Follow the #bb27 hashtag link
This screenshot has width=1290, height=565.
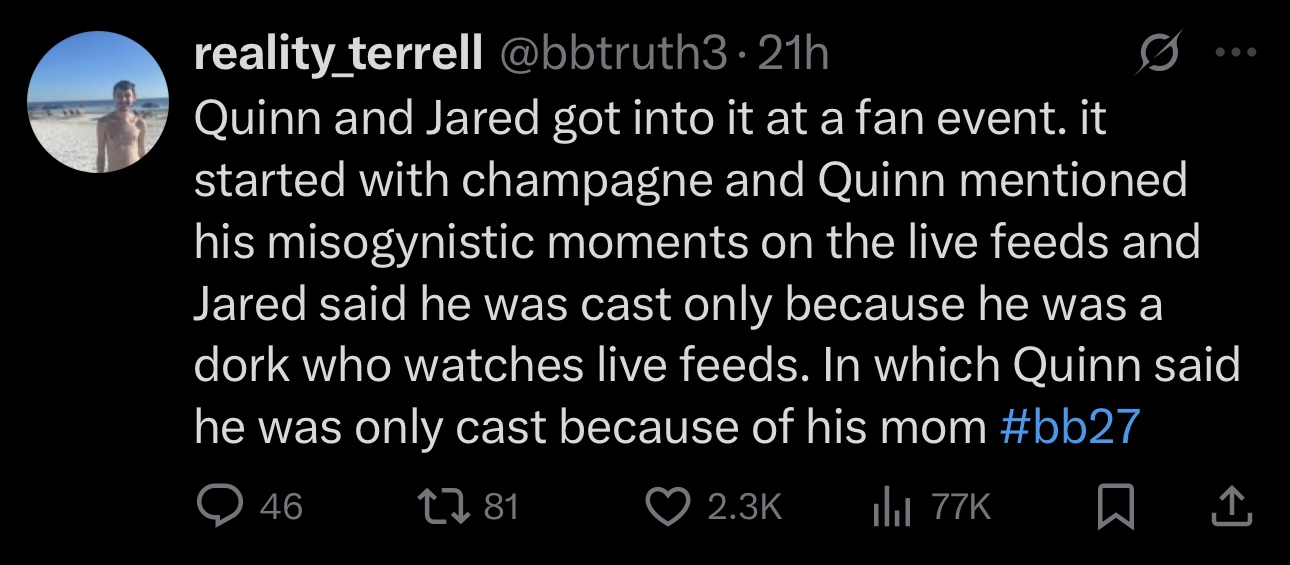pyautogui.click(x=1069, y=427)
